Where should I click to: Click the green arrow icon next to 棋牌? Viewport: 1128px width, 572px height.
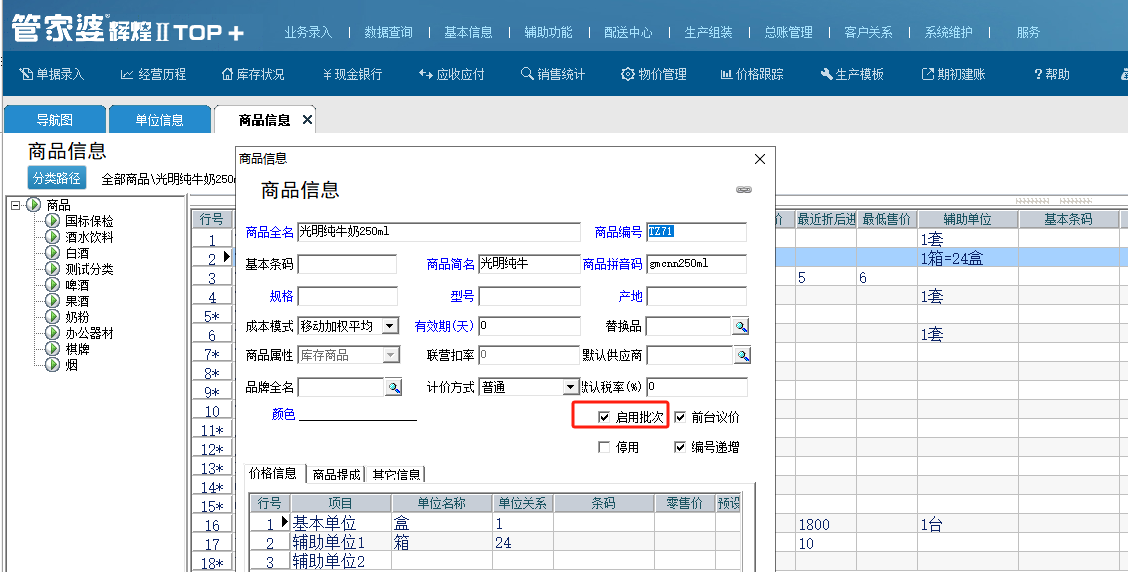[x=53, y=348]
